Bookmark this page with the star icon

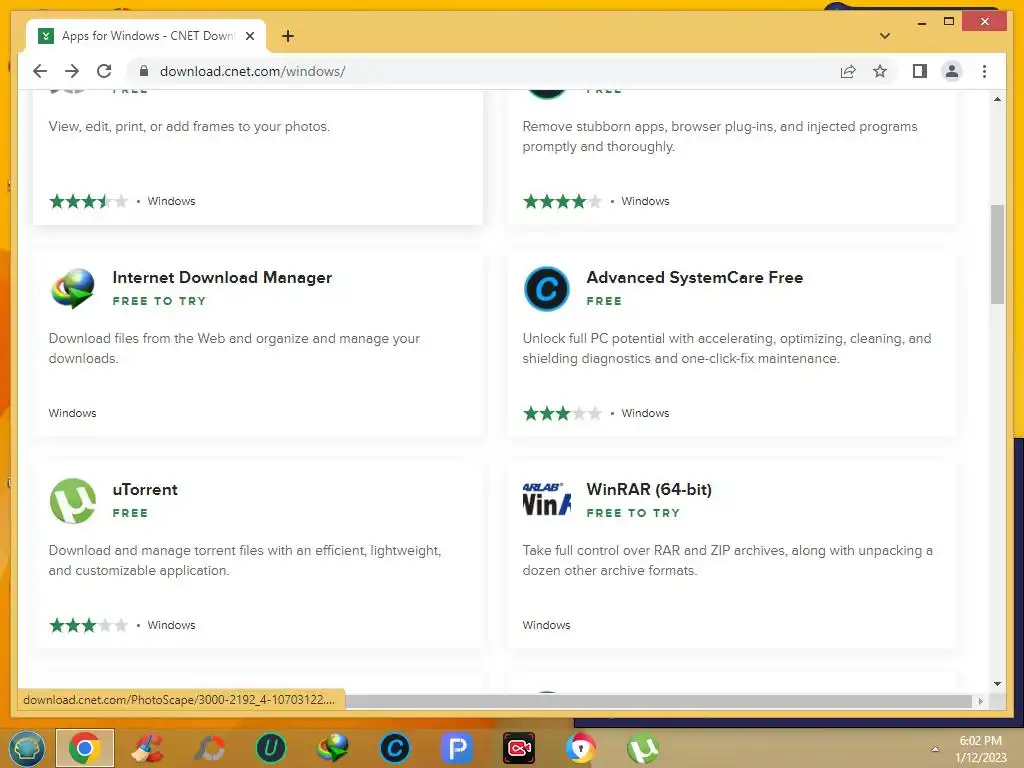coord(880,71)
